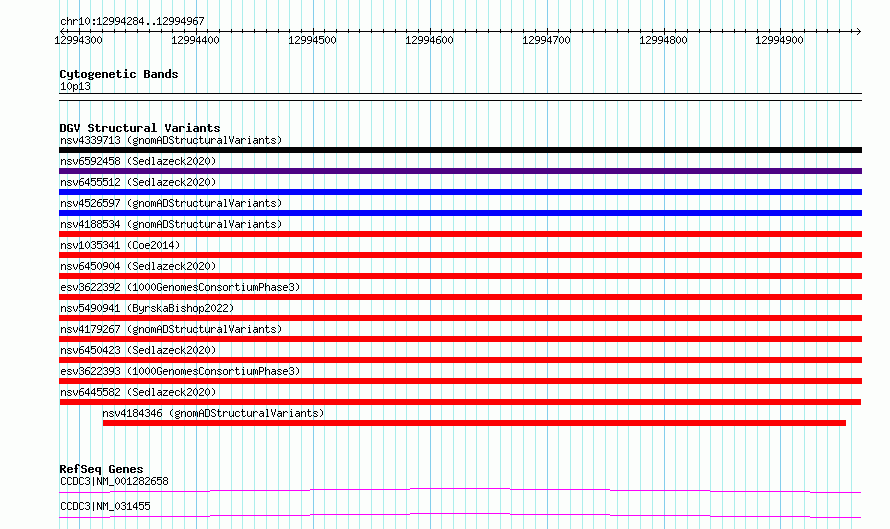
Task: Click ruler position 12994800
Action: (663, 40)
